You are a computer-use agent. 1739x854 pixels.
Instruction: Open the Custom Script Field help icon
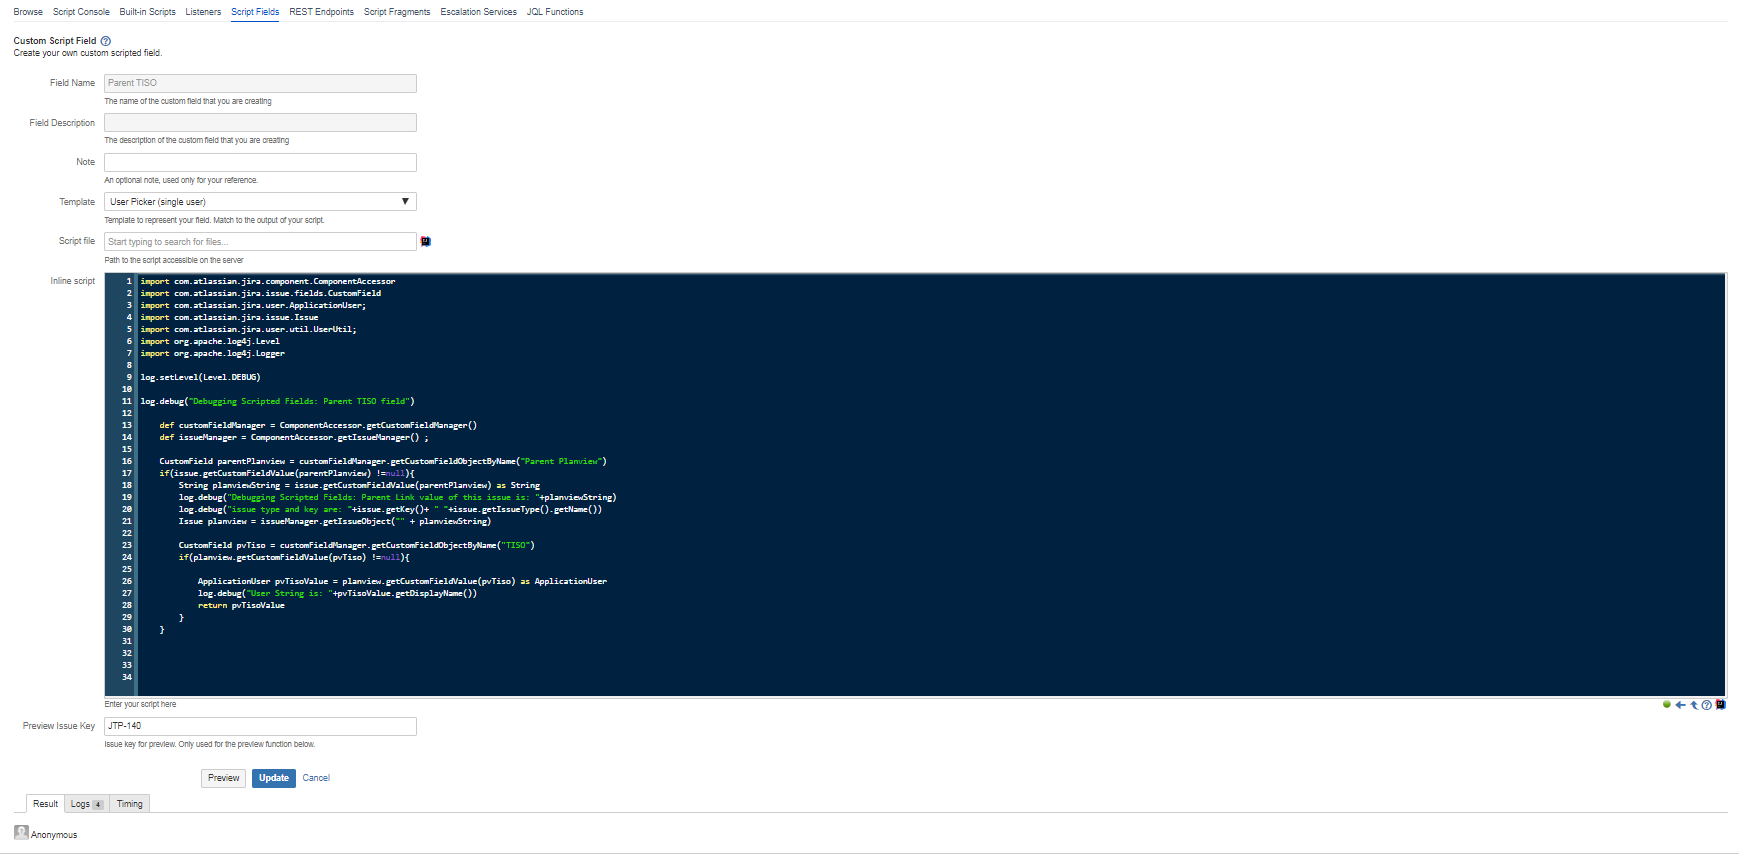(106, 41)
